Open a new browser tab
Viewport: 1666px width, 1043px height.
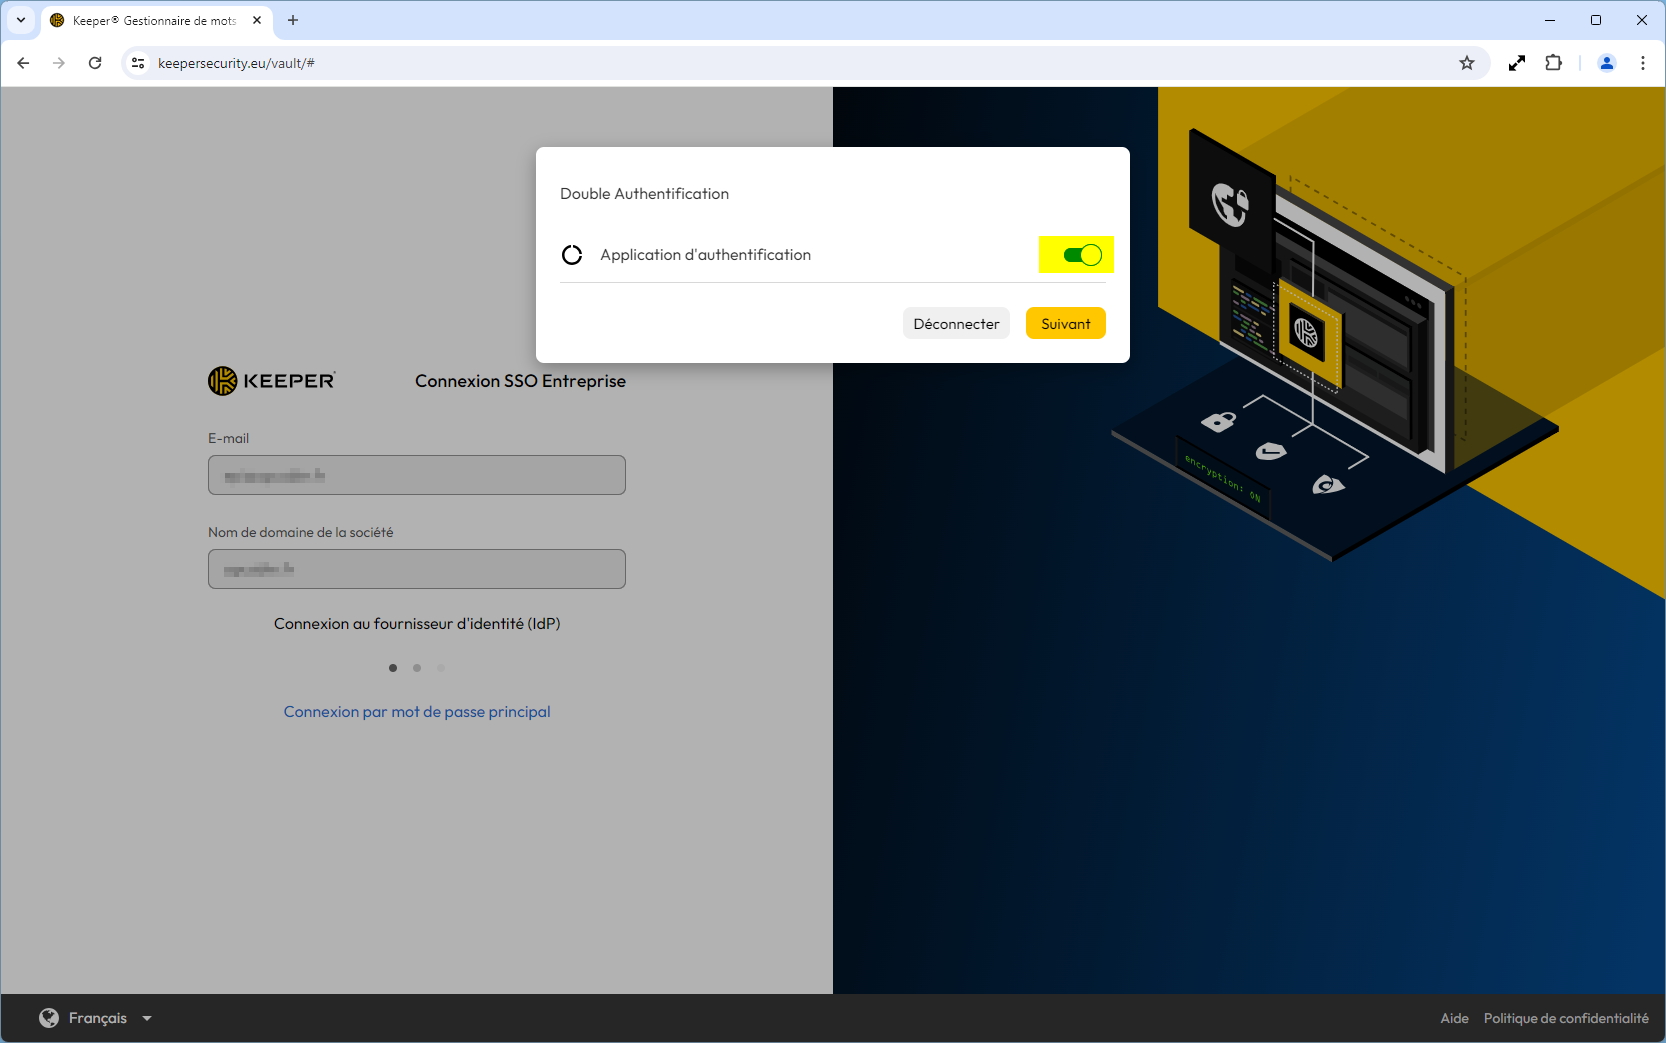tap(293, 20)
